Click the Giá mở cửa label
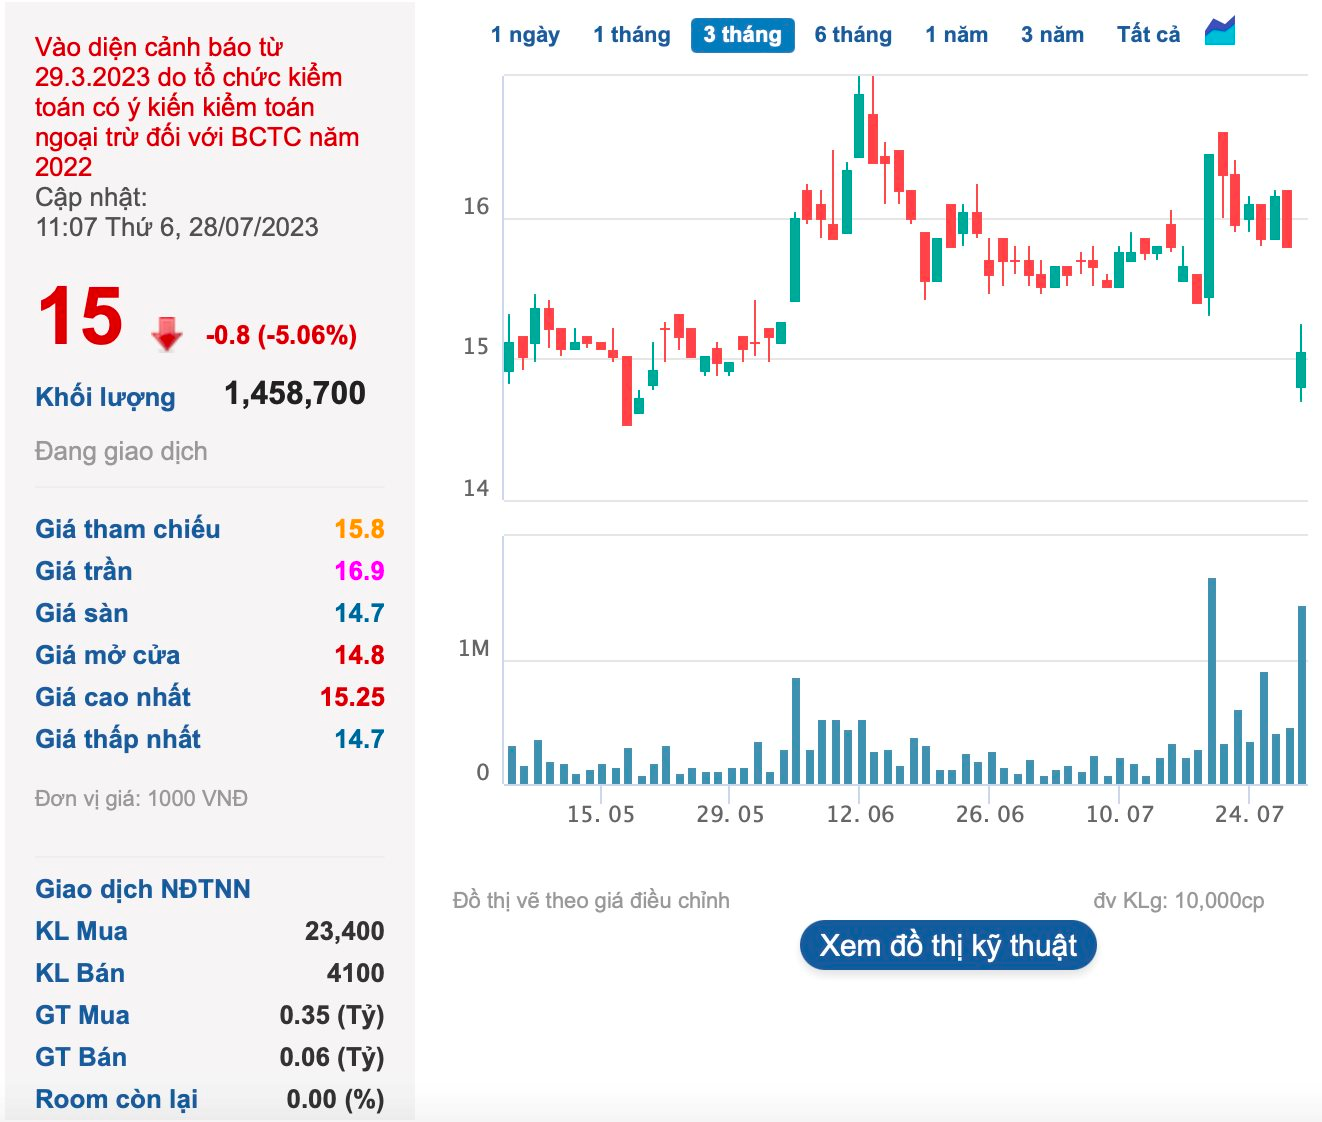Screen dimensions: 1322x1122 [108, 655]
